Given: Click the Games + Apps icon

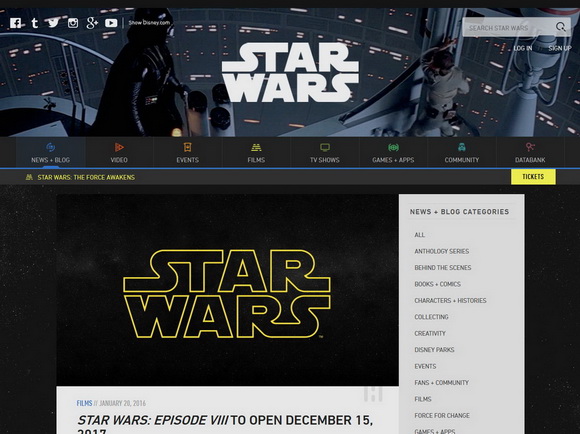Looking at the screenshot, I should (393, 148).
